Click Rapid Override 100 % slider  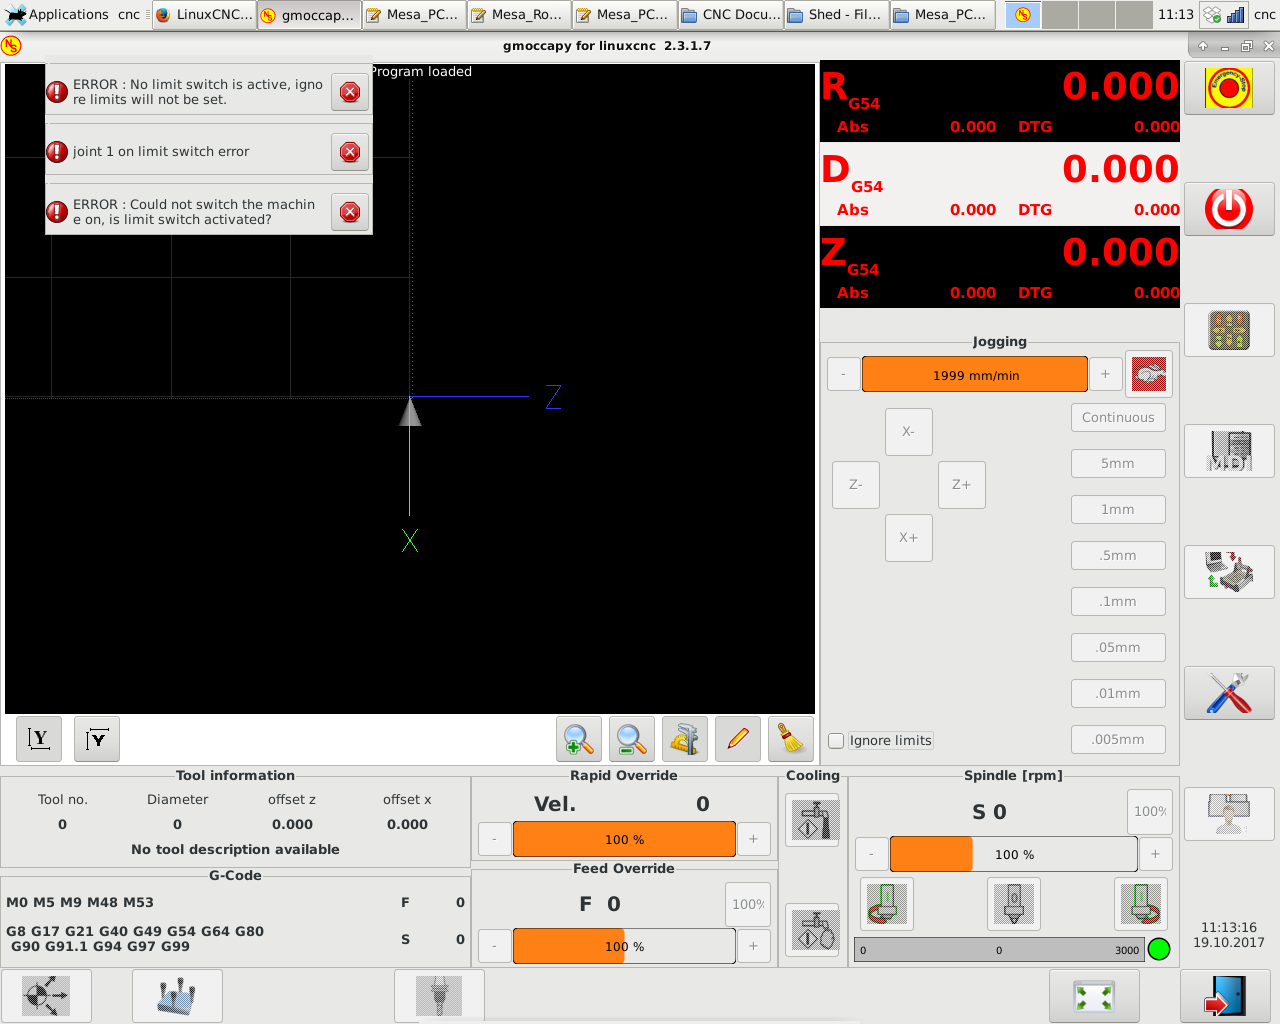click(x=625, y=839)
